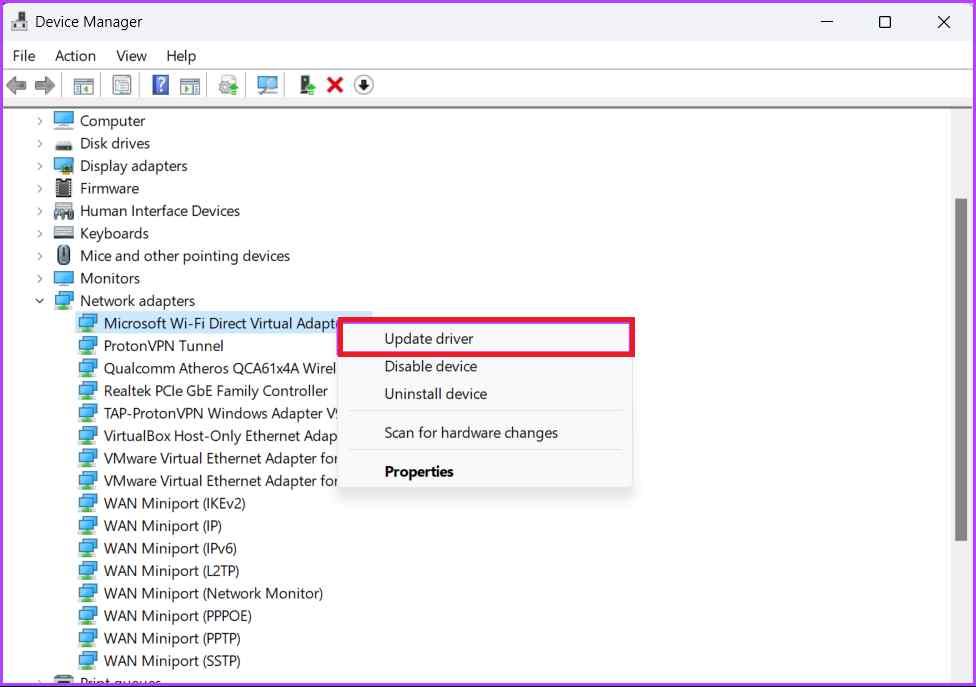The image size is (976, 687).
Task: Click the Forward arrow toolbar icon
Action: pyautogui.click(x=45, y=85)
